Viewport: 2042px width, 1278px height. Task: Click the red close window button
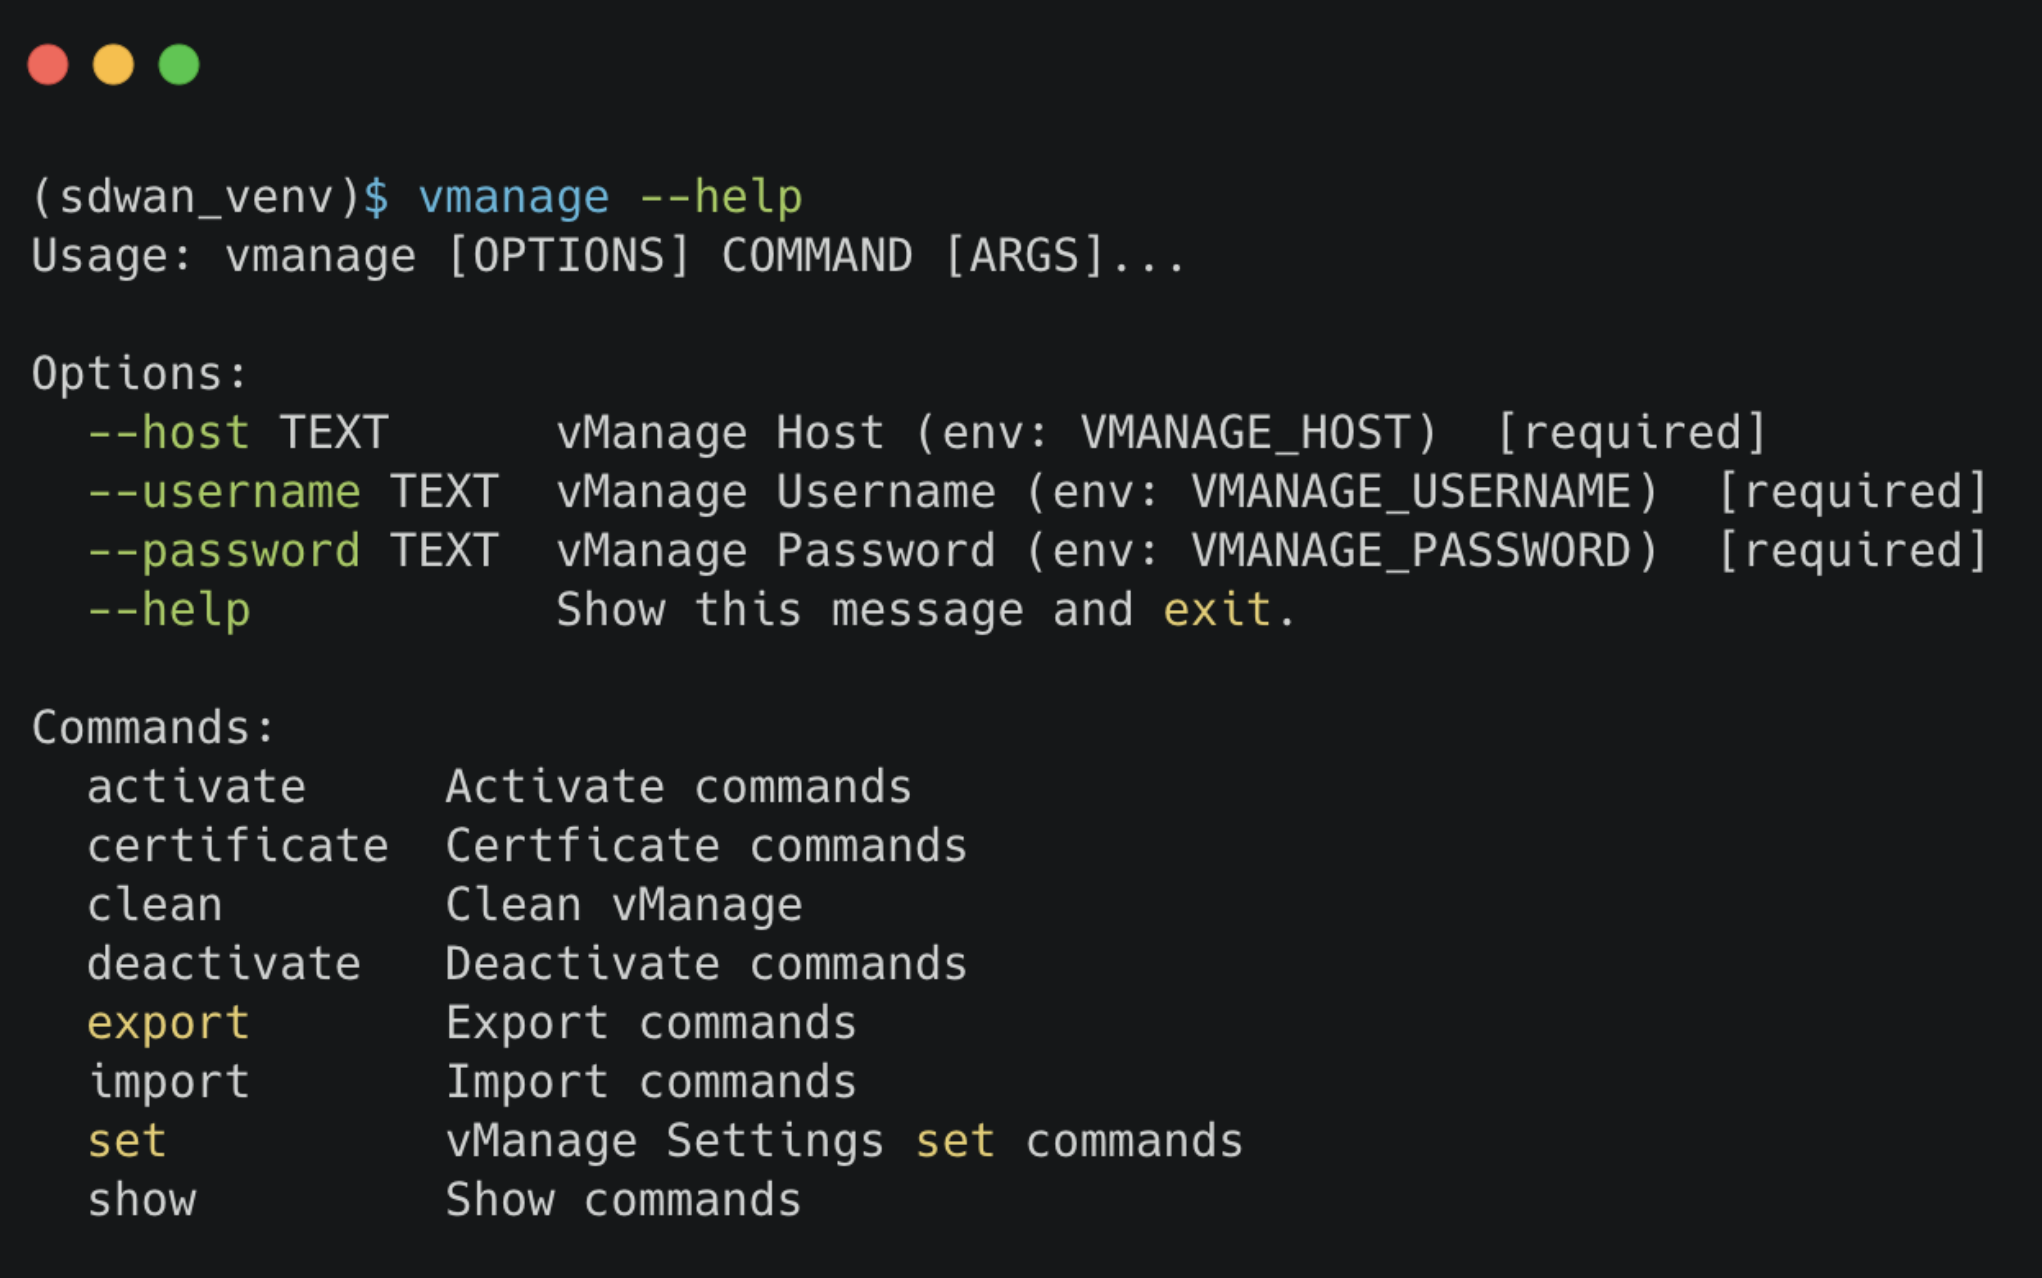(48, 65)
